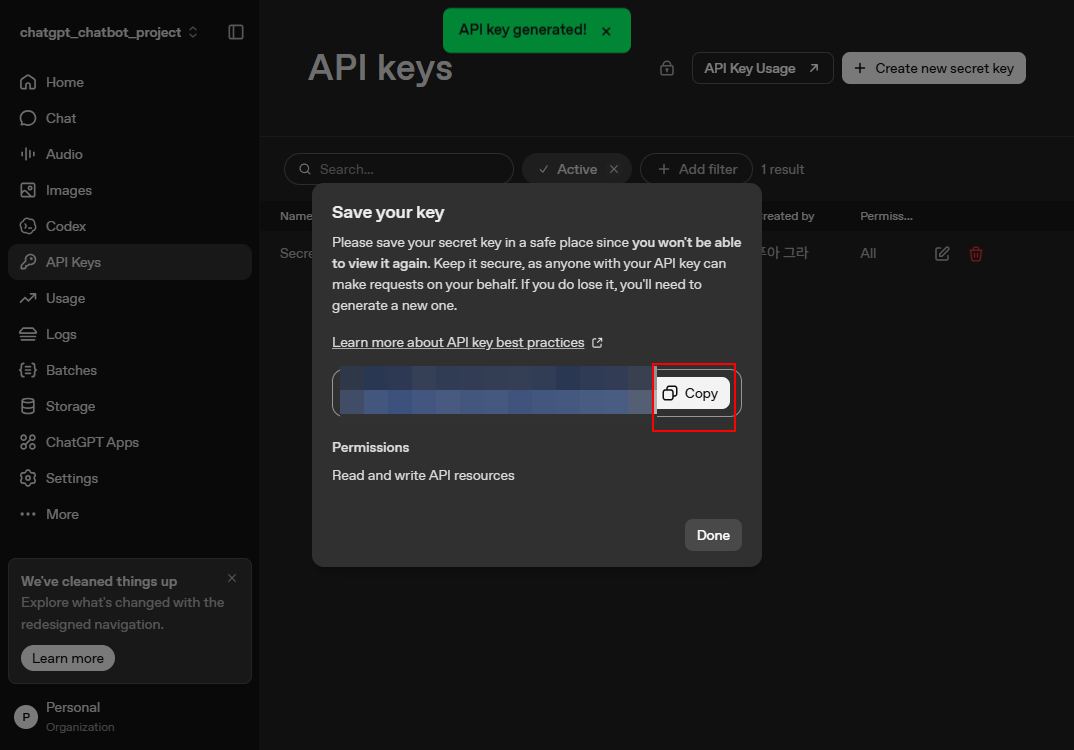Click the Logs stack icon

click(28, 334)
